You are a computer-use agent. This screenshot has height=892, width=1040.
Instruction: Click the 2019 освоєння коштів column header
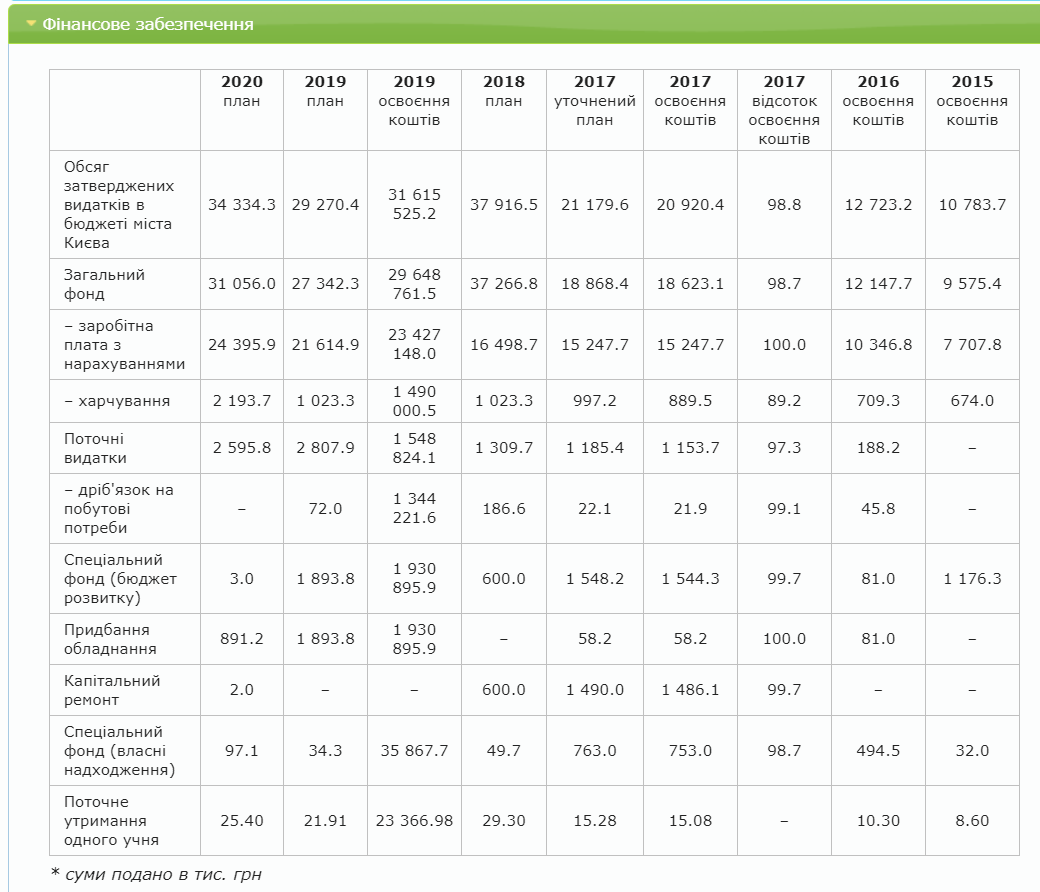click(x=414, y=100)
